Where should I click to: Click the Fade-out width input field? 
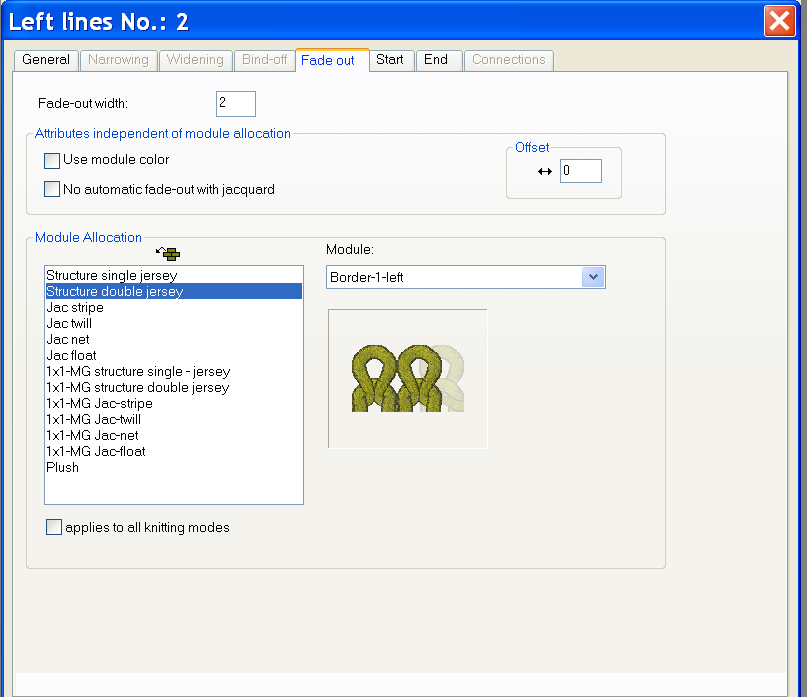point(236,104)
